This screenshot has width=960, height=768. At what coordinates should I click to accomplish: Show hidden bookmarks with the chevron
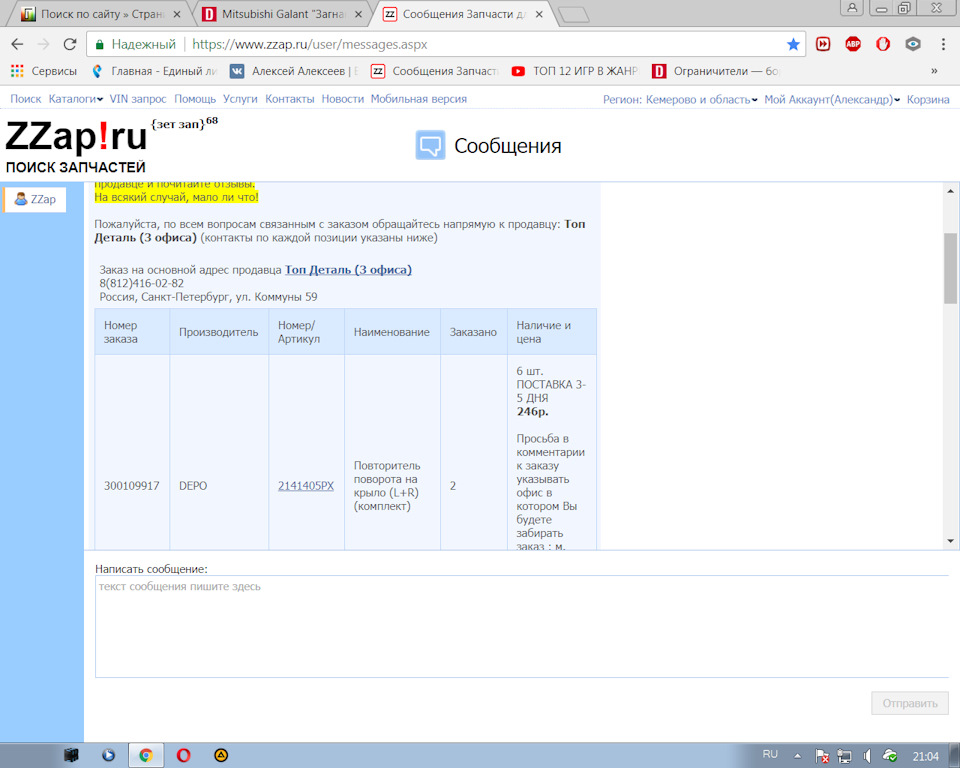pyautogui.click(x=934, y=71)
